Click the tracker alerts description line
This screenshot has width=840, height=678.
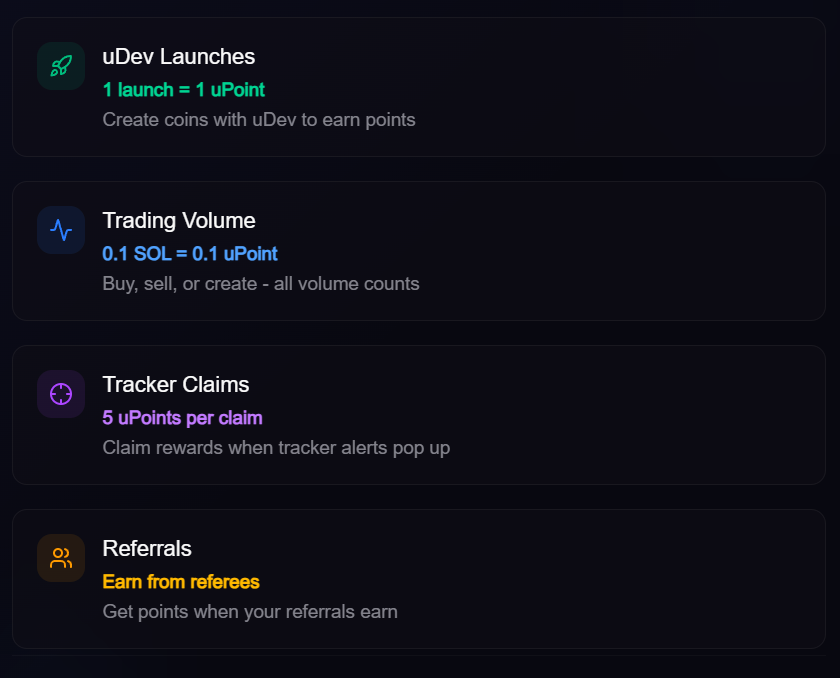276,448
